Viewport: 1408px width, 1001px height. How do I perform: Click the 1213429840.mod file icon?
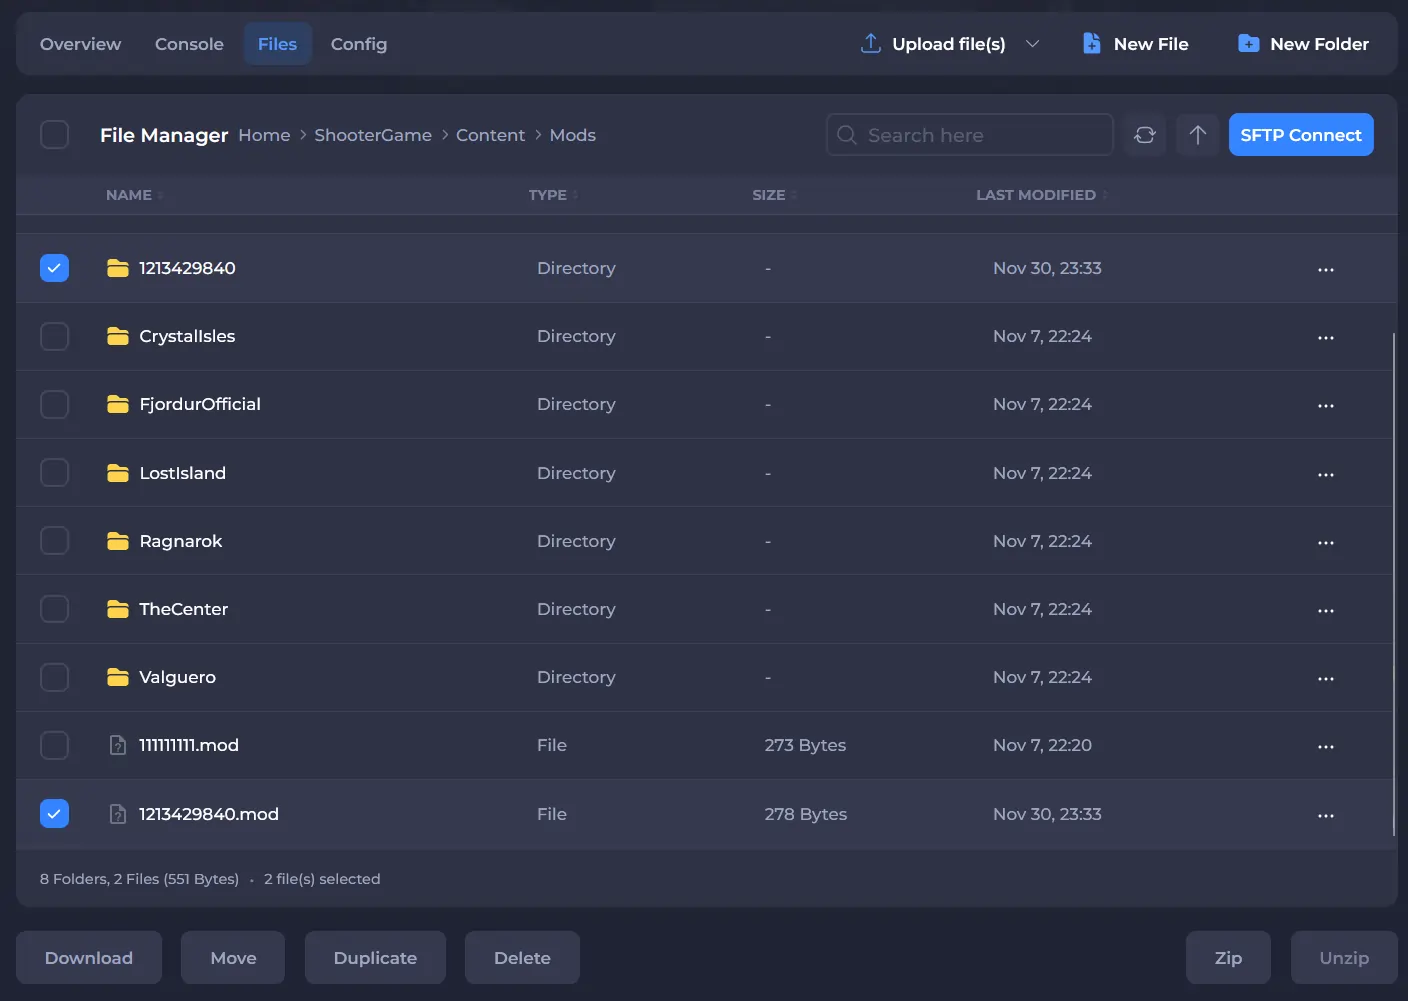point(118,814)
